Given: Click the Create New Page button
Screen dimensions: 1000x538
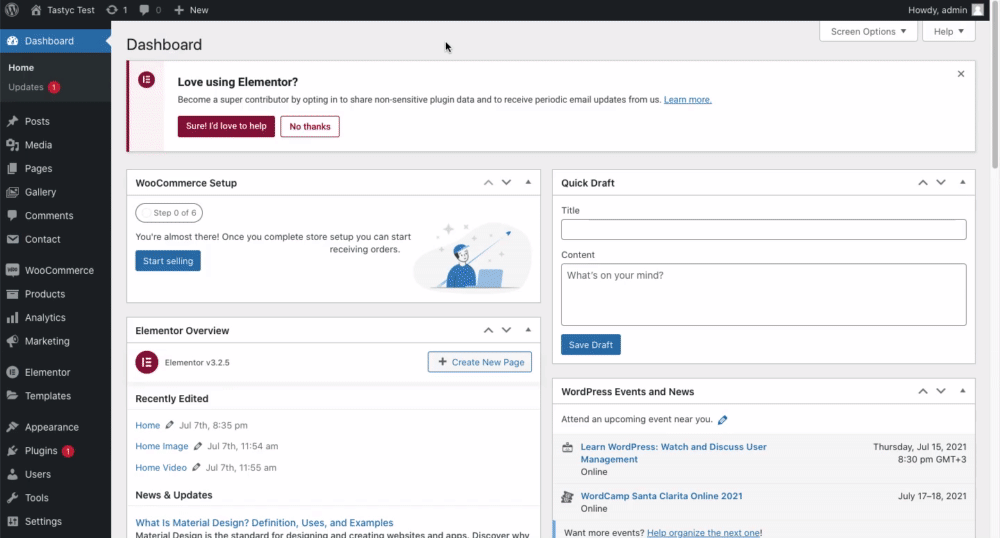Looking at the screenshot, I should click(480, 362).
